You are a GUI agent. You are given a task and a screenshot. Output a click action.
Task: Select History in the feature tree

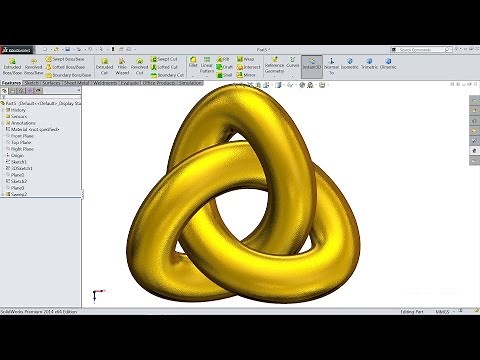(16, 110)
